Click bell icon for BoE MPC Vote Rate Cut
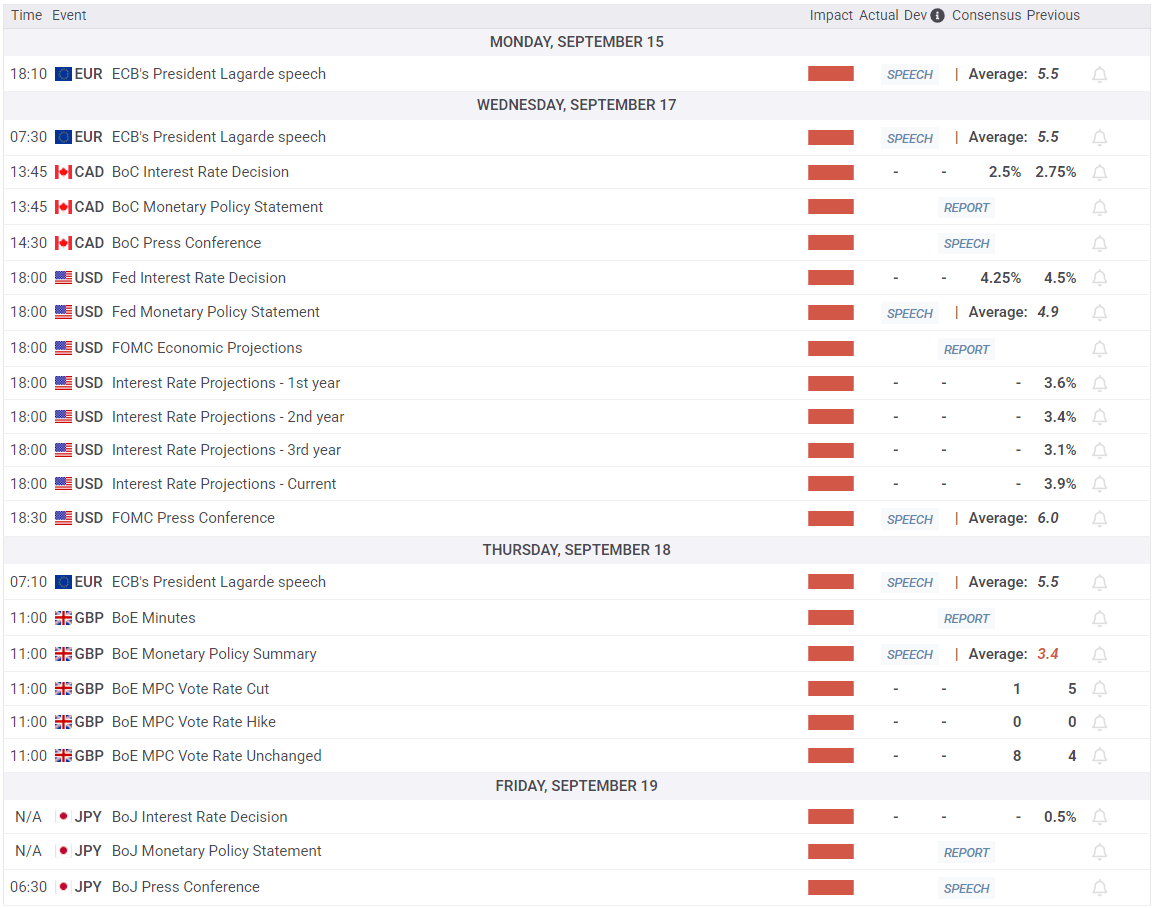 pos(1099,689)
